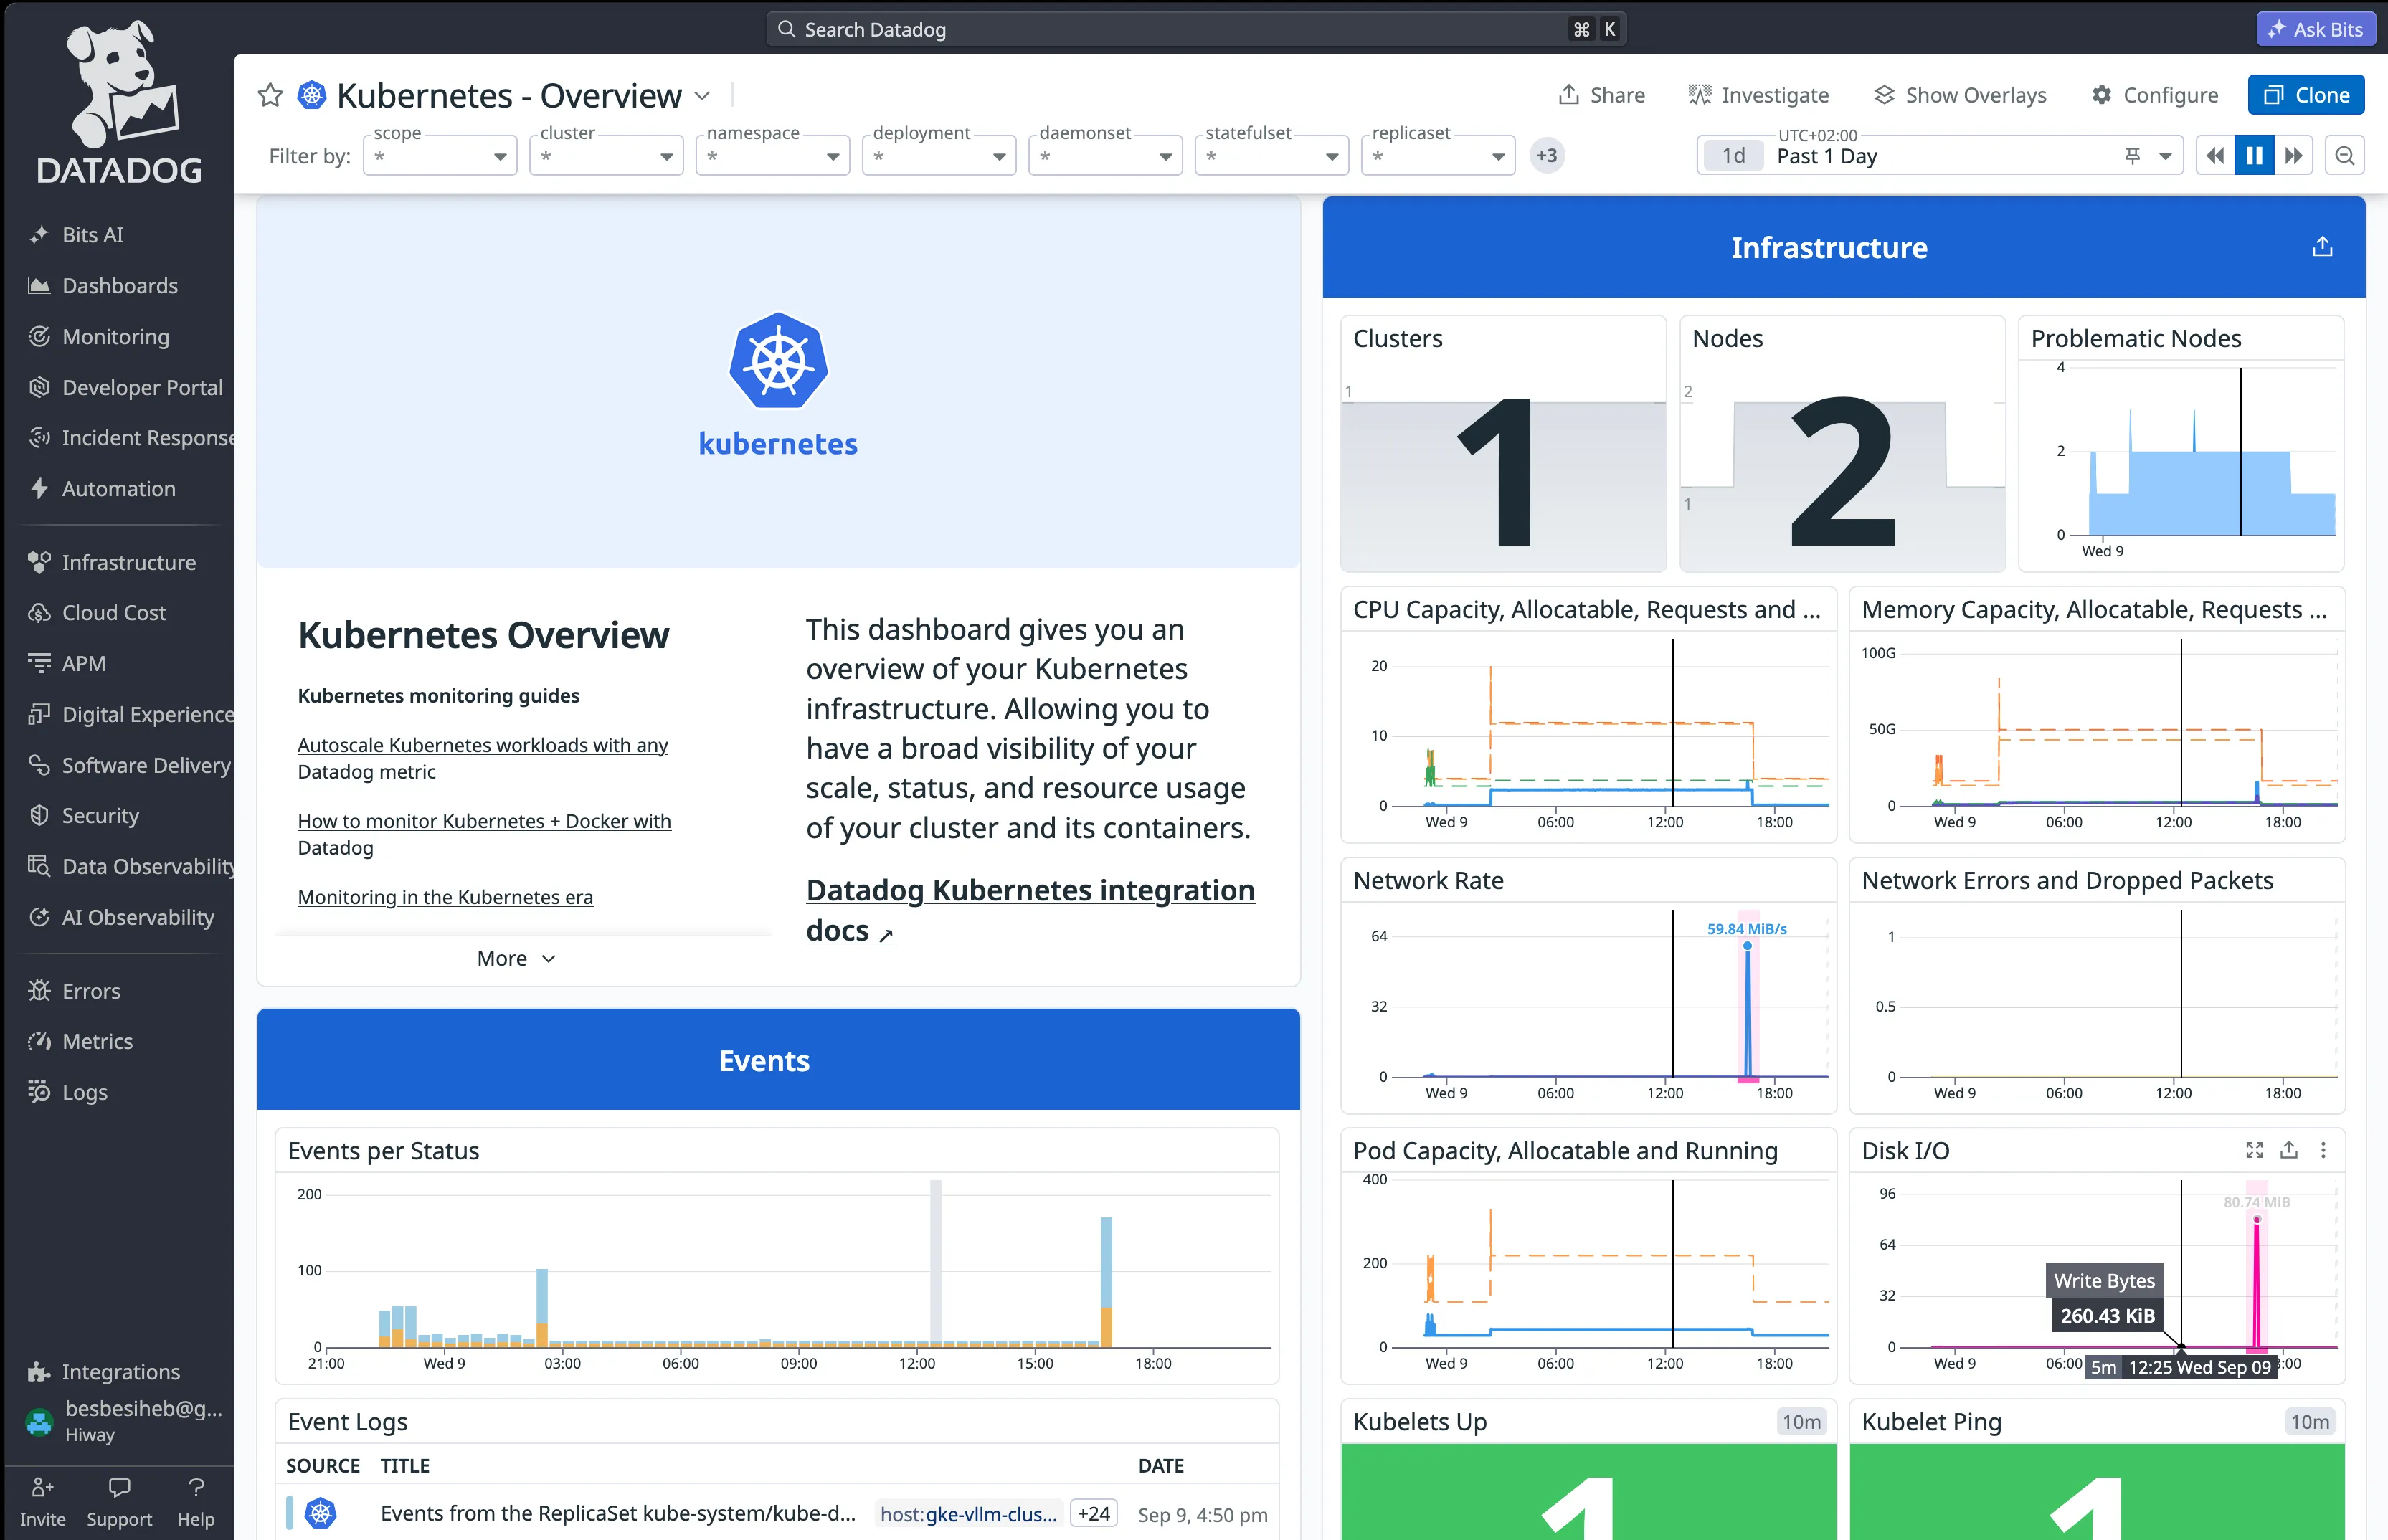2388x1540 pixels.
Task: Open the statefulset filter dropdown
Action: [x=1272, y=156]
